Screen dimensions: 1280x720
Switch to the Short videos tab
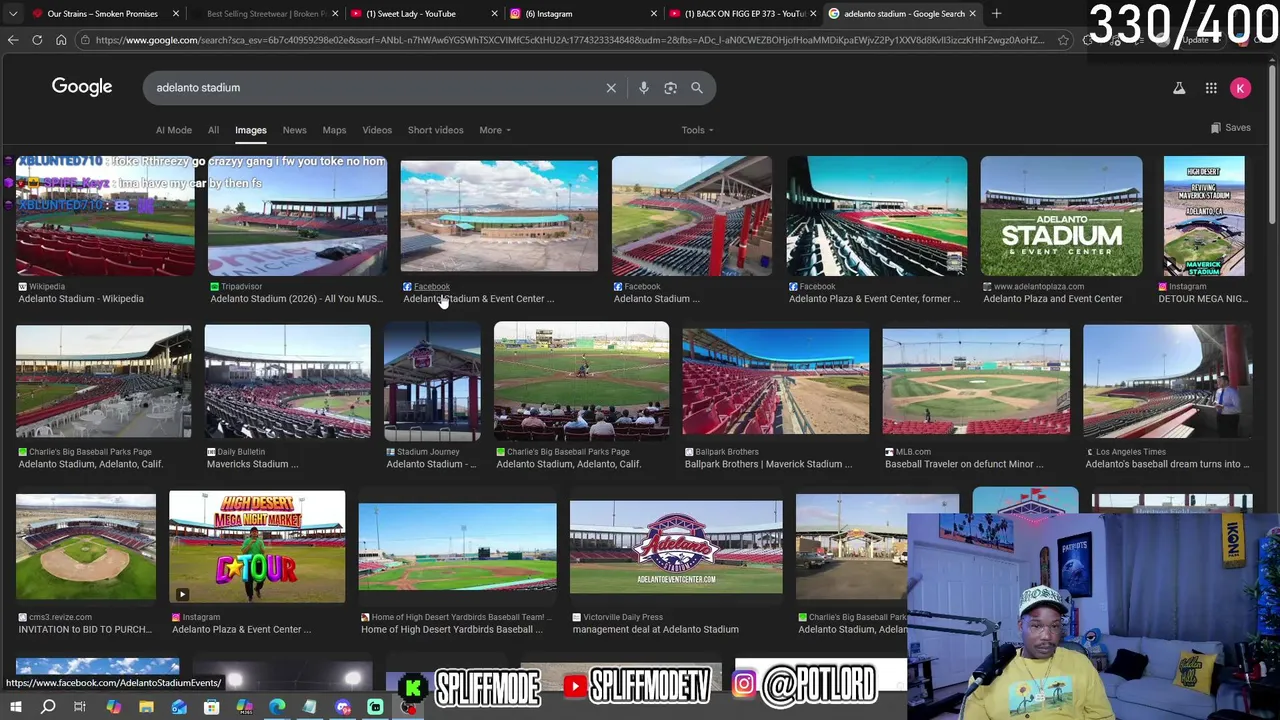tap(435, 130)
